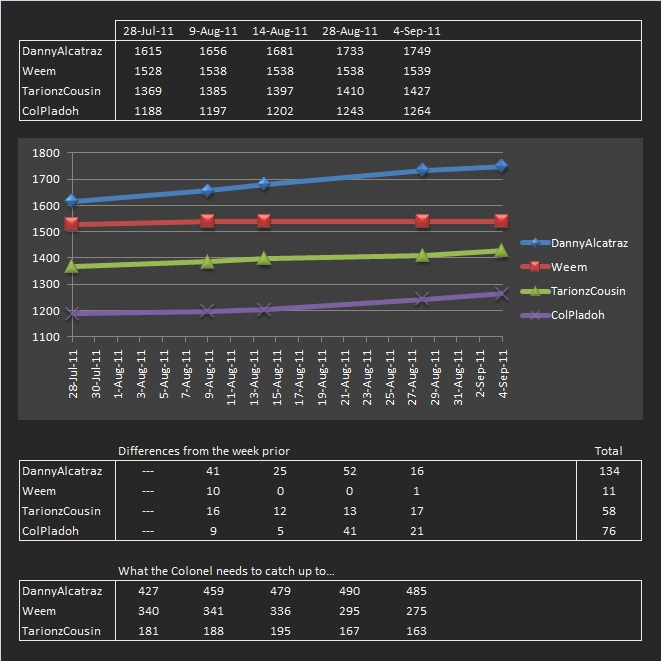661x661 pixels.
Task: Click the Total column header
Action: click(607, 451)
